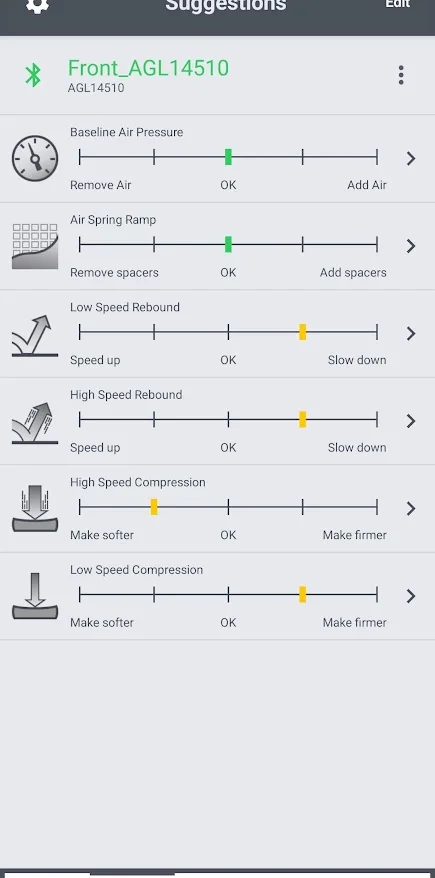Expand High Speed Compression details chevron

tap(411, 508)
